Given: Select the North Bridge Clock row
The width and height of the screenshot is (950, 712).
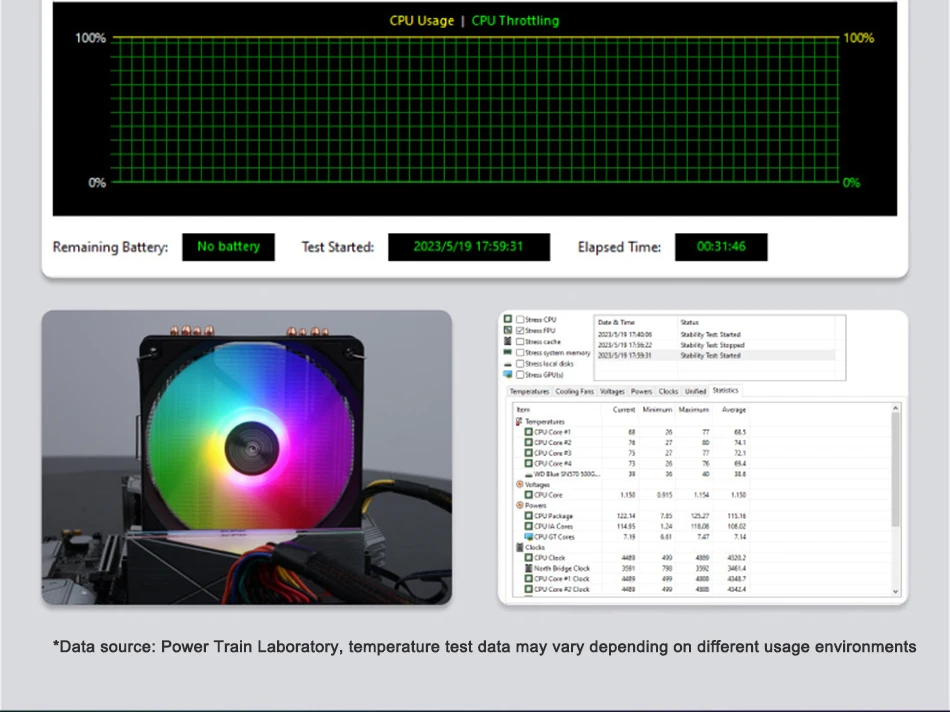Looking at the screenshot, I should pyautogui.click(x=561, y=568).
